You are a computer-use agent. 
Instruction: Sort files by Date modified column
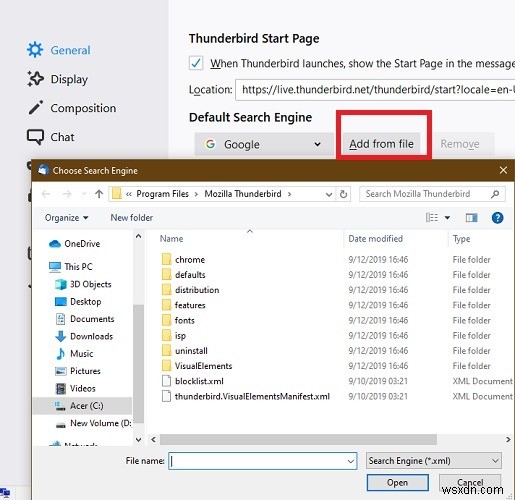point(375,239)
